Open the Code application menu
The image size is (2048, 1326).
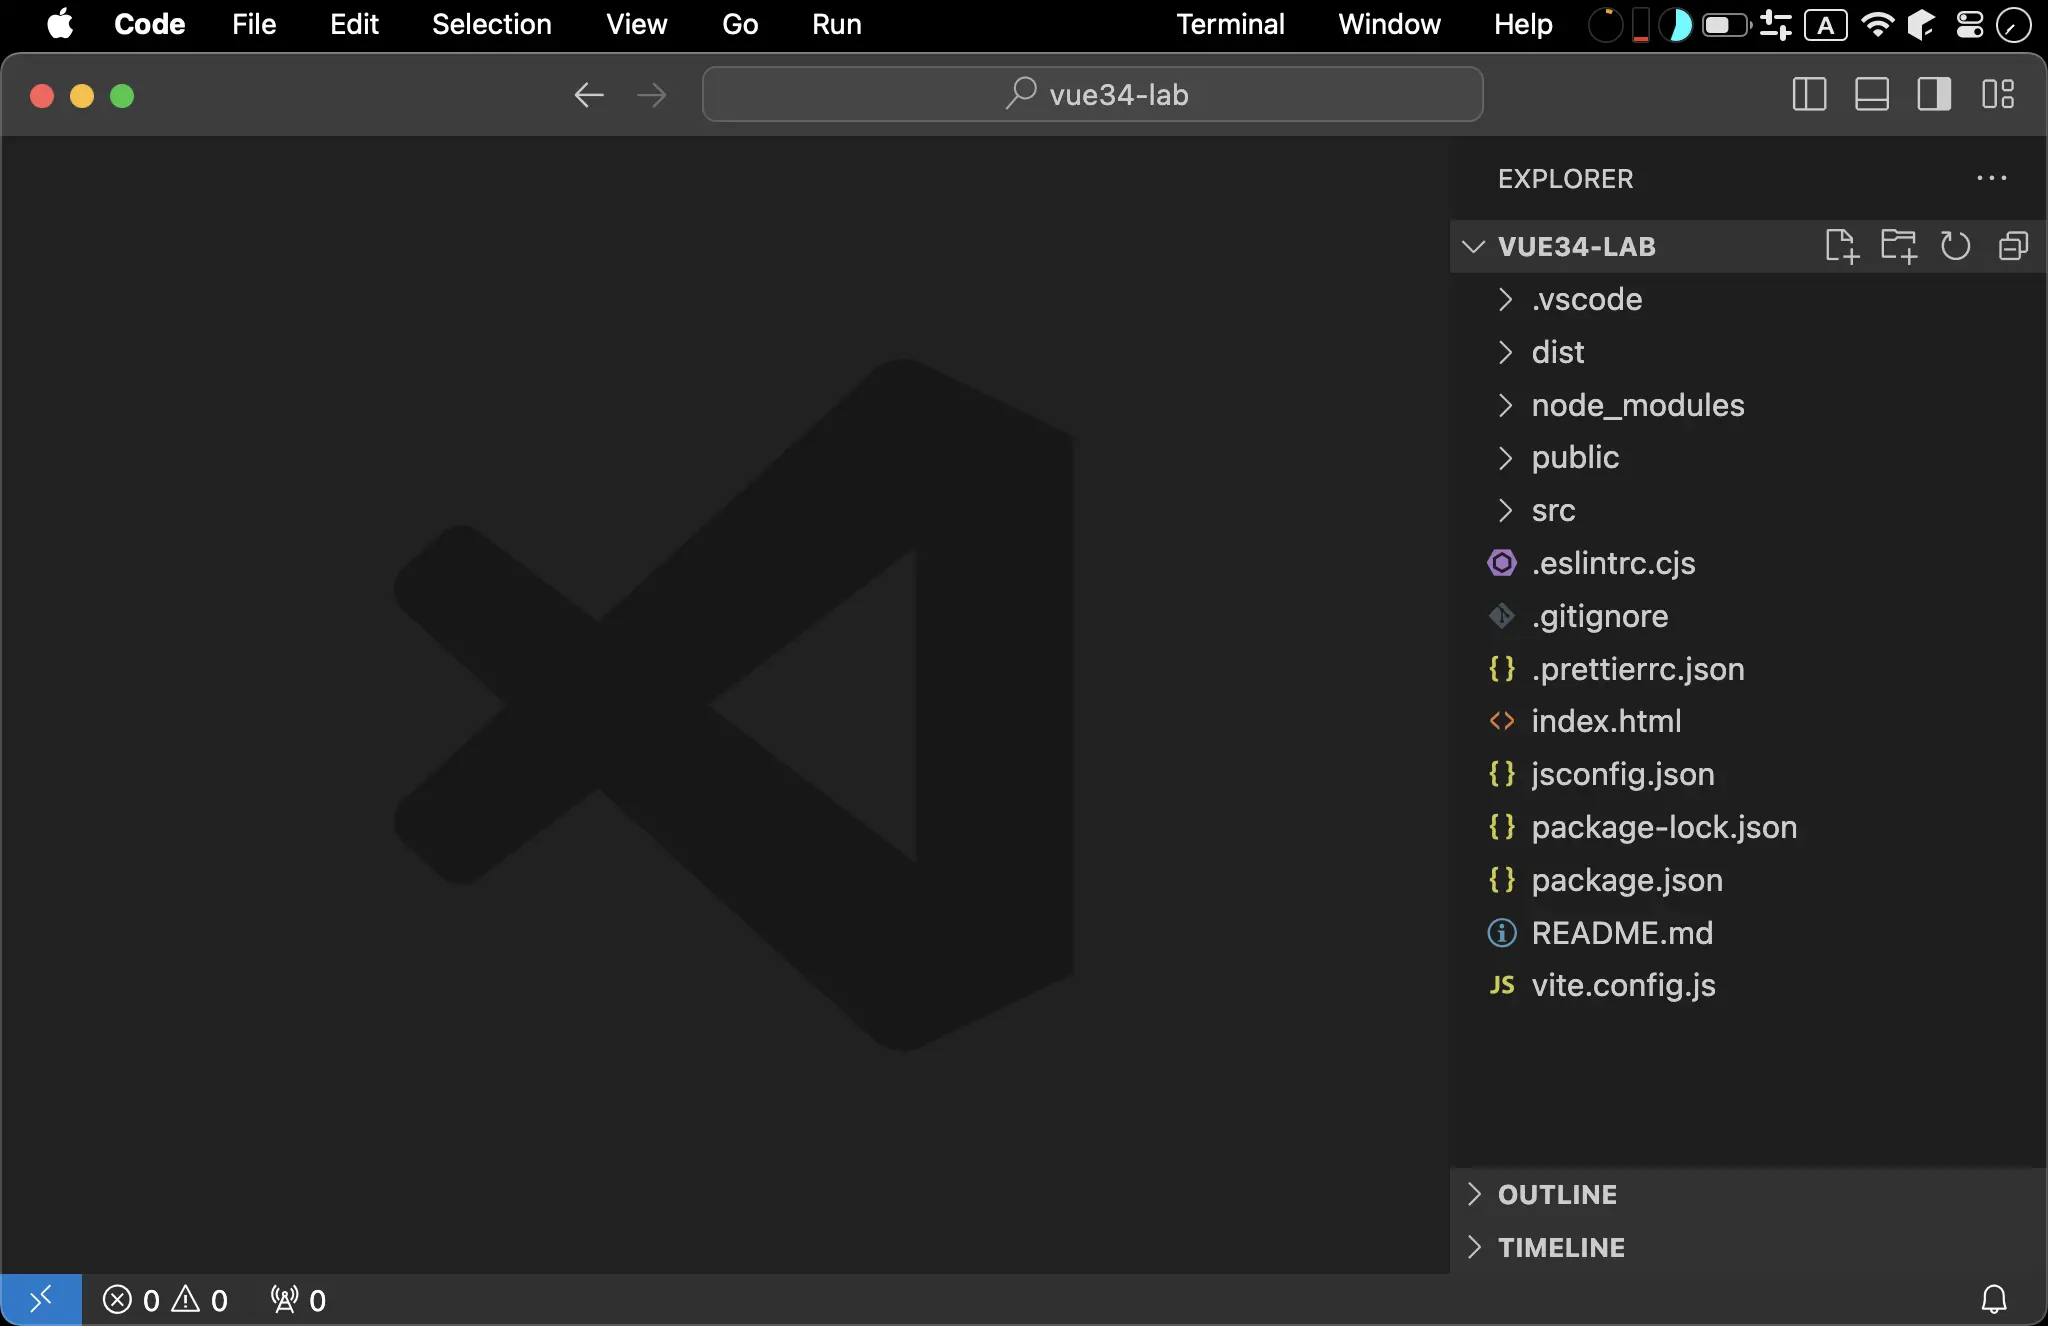pos(150,24)
